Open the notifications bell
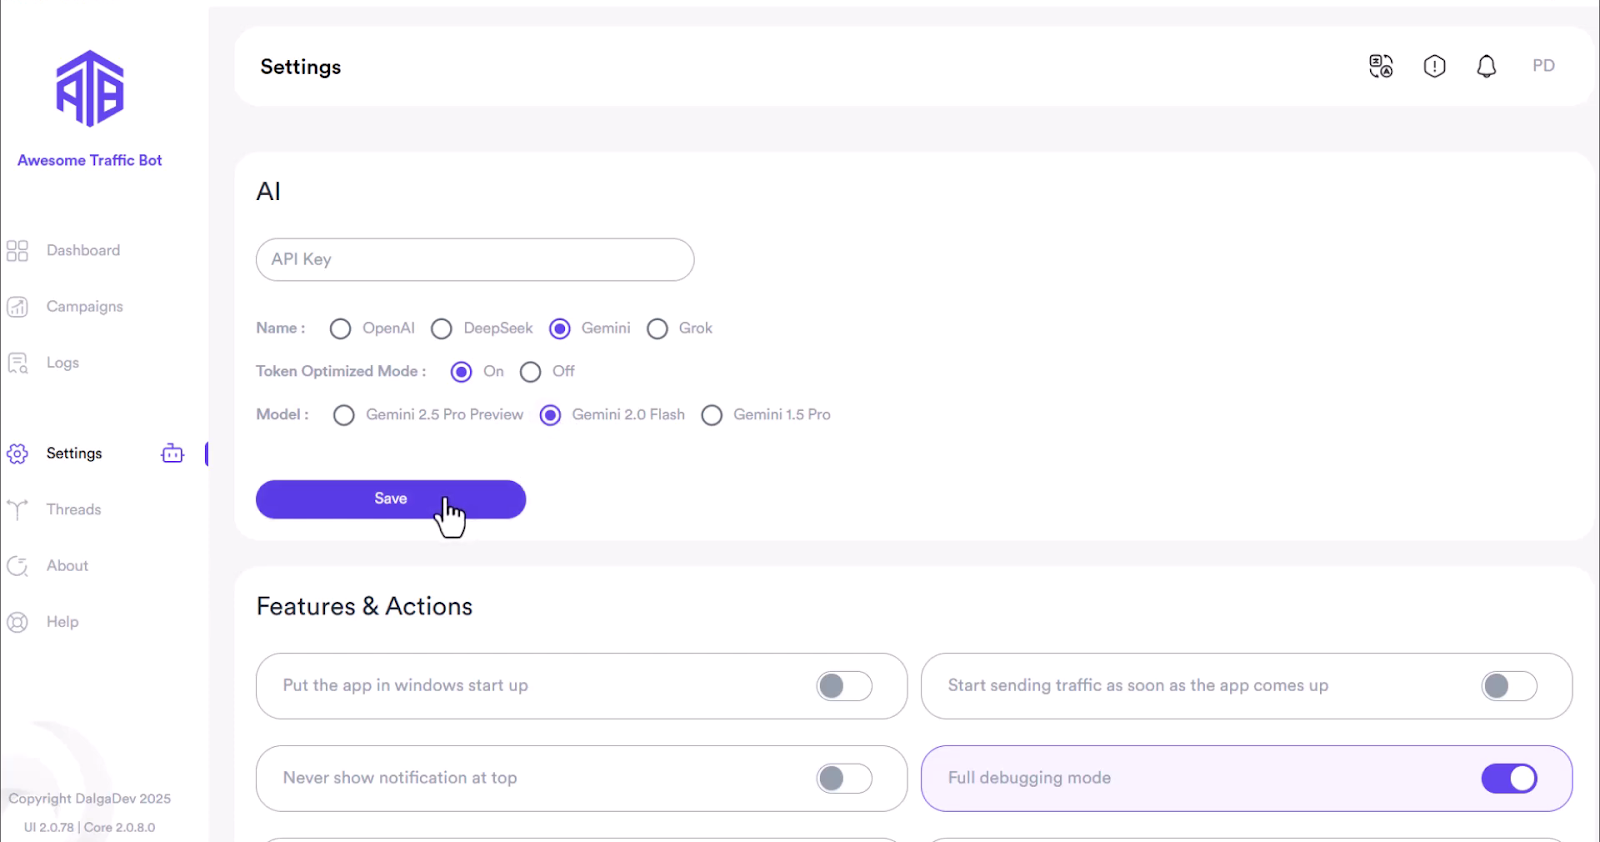This screenshot has width=1600, height=842. tap(1486, 65)
